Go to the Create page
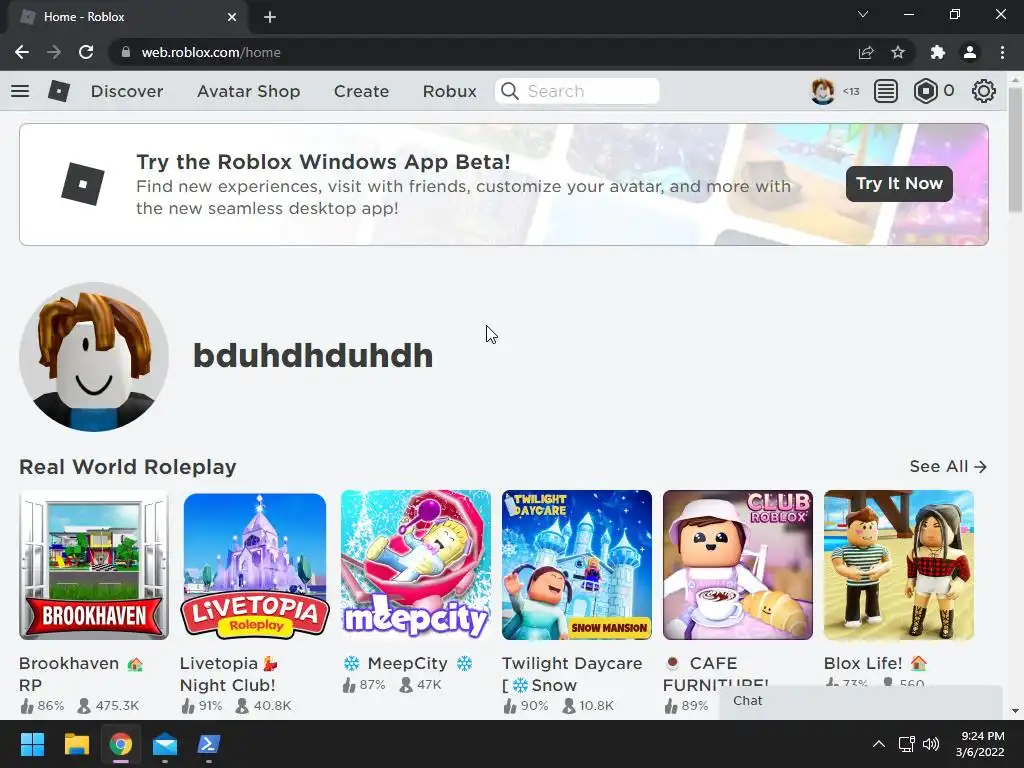This screenshot has width=1024, height=768. point(361,91)
